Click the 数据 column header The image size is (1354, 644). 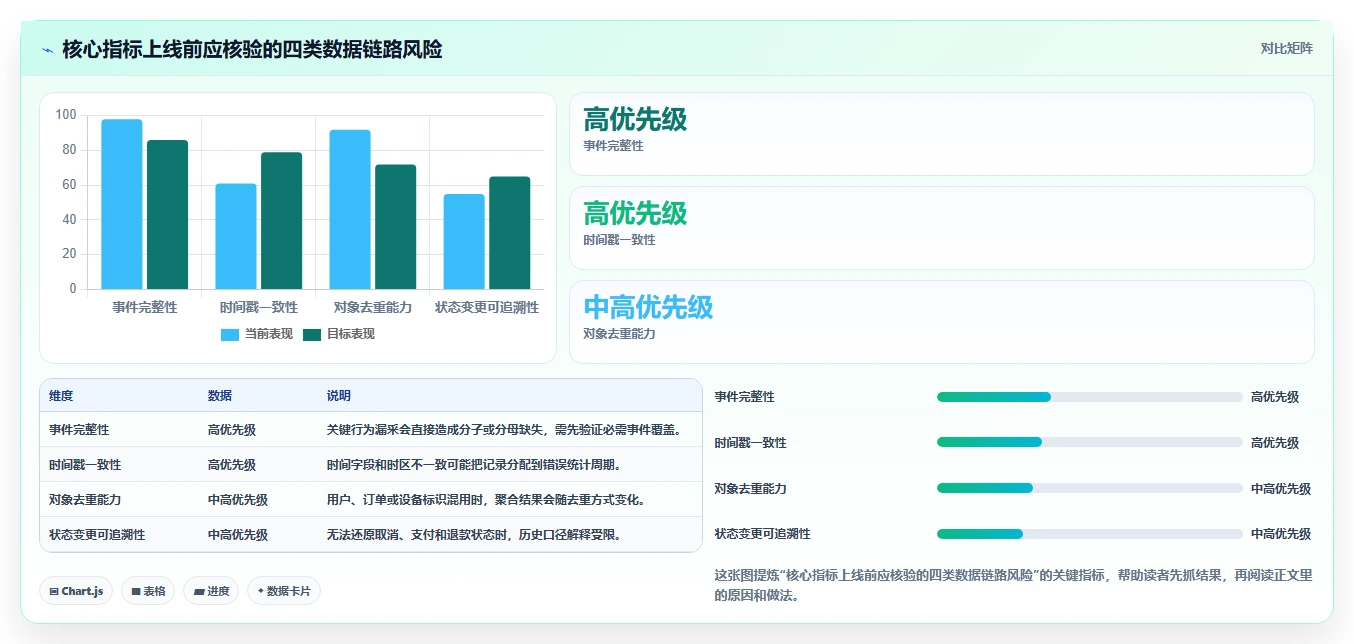pyautogui.click(x=220, y=396)
